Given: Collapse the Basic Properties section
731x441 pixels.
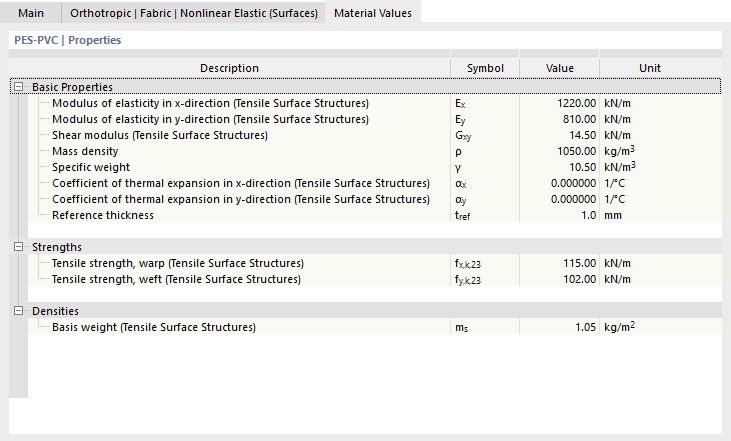Looking at the screenshot, I should pyautogui.click(x=18, y=87).
